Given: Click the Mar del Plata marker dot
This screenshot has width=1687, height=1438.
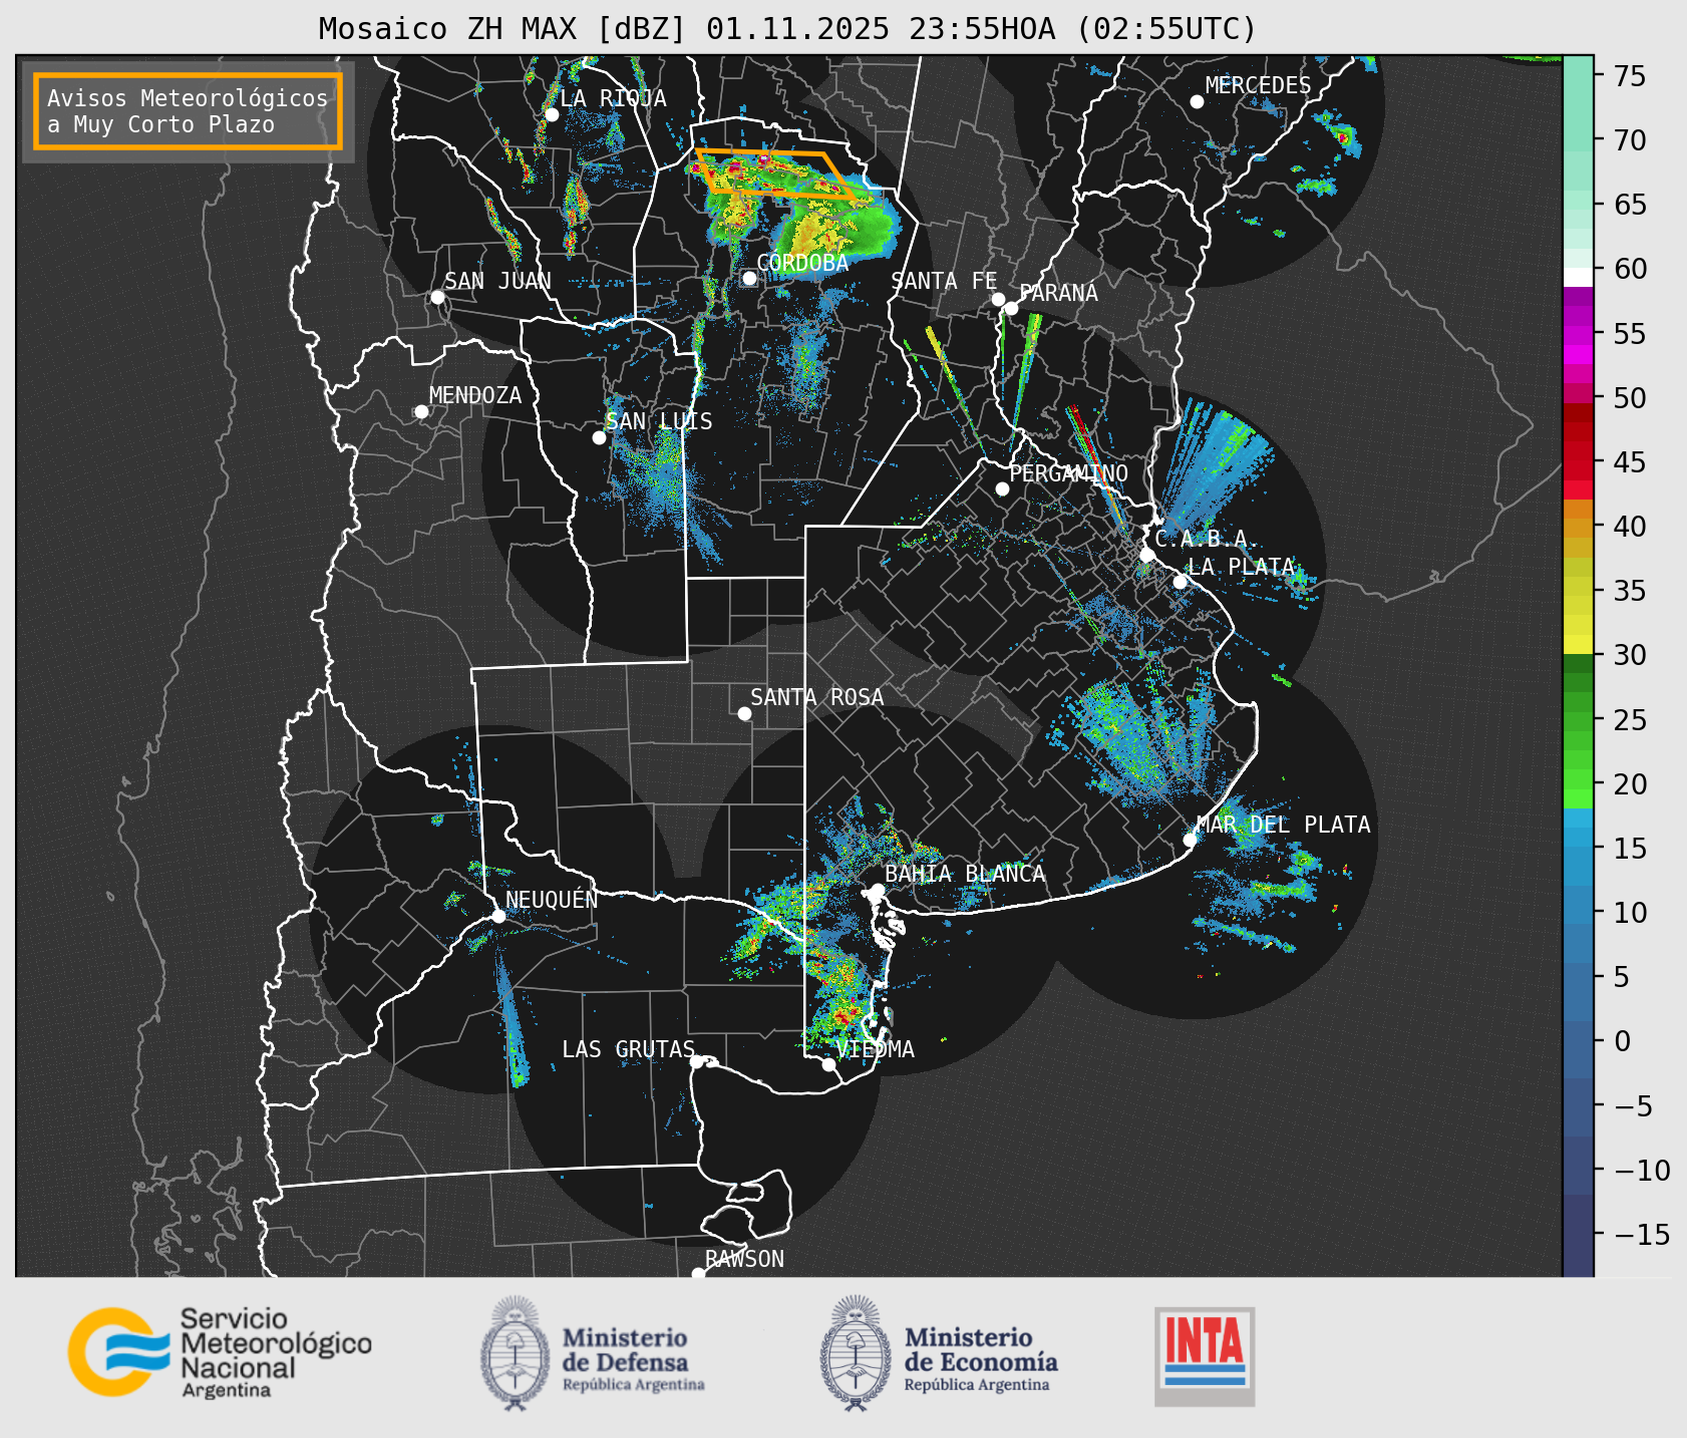Looking at the screenshot, I should (x=1190, y=840).
